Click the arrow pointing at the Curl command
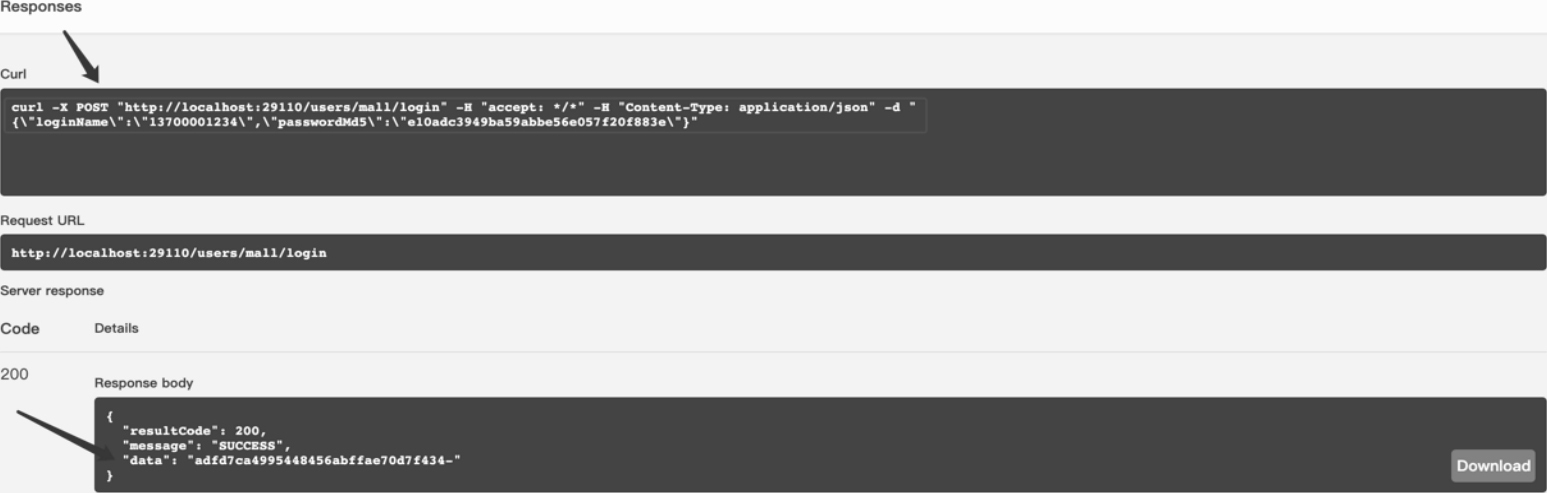This screenshot has height=493, width=1547. [81, 57]
